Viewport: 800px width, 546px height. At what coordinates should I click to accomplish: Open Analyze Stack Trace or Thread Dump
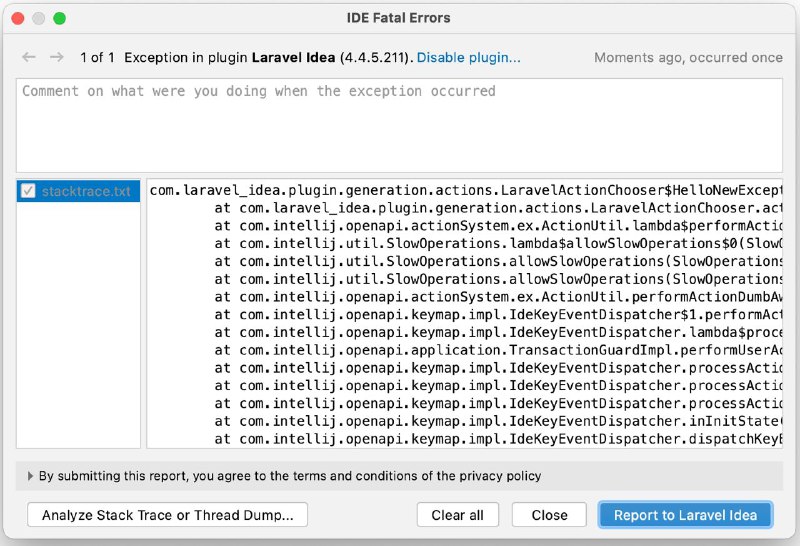click(x=167, y=515)
